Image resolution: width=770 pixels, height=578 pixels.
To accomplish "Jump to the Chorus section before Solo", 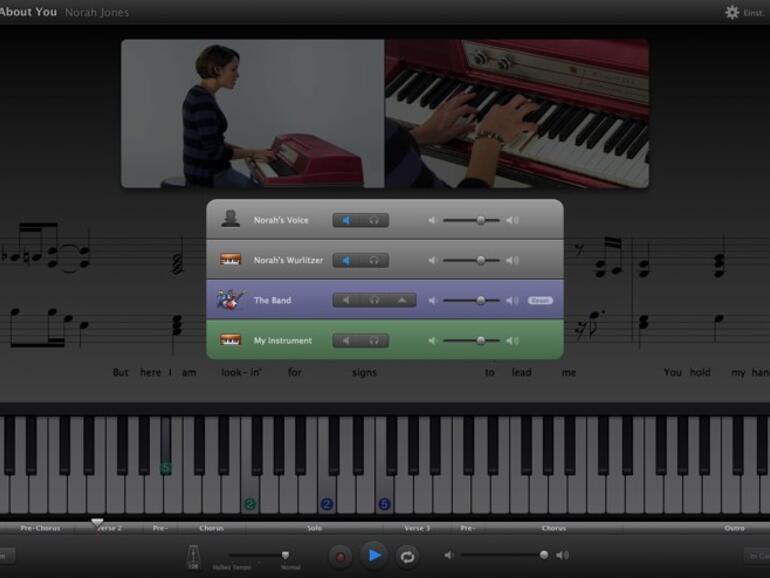I will click(212, 528).
